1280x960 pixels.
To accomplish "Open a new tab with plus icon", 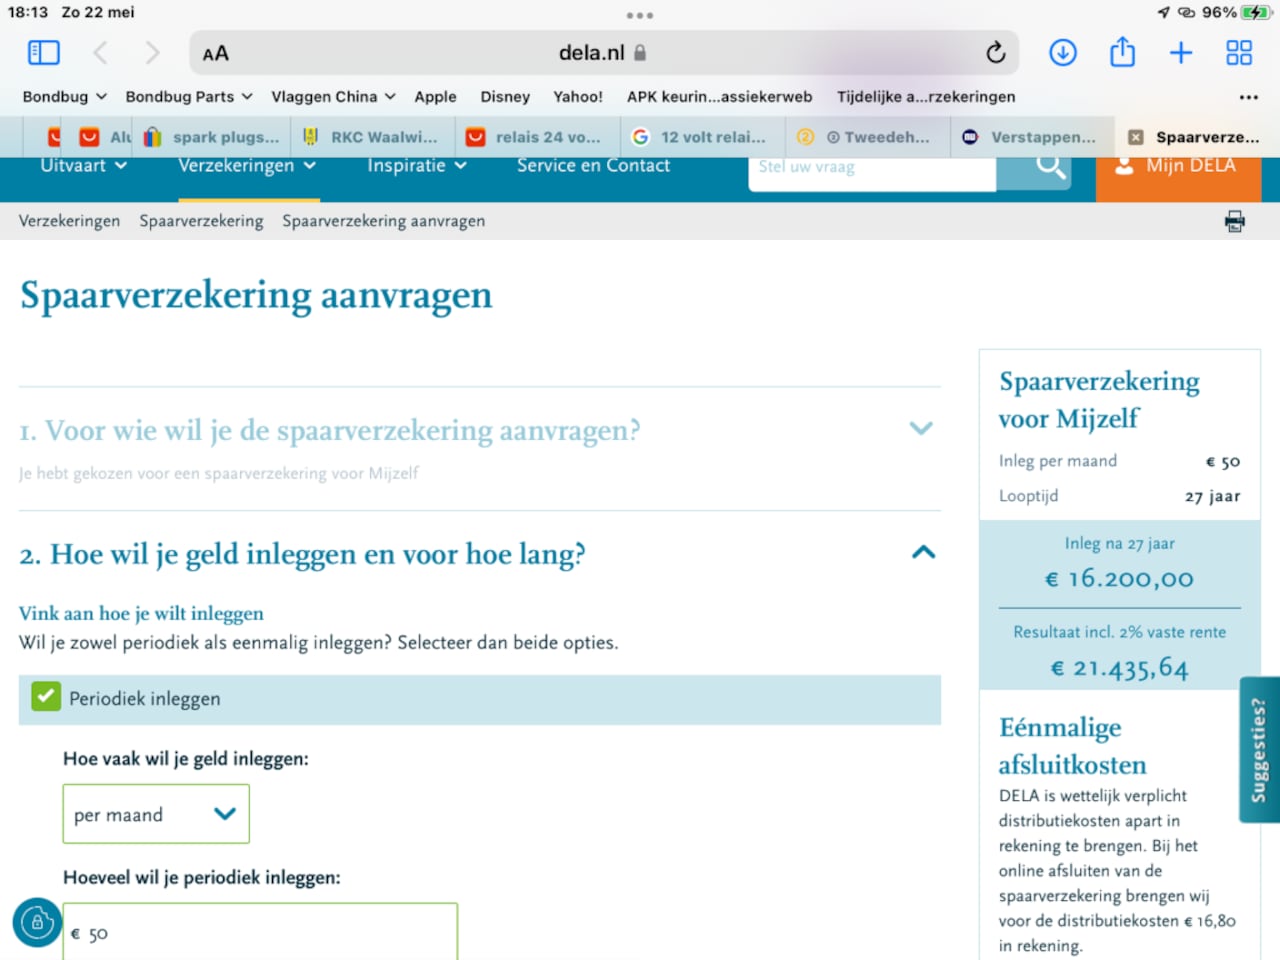I will point(1181,53).
